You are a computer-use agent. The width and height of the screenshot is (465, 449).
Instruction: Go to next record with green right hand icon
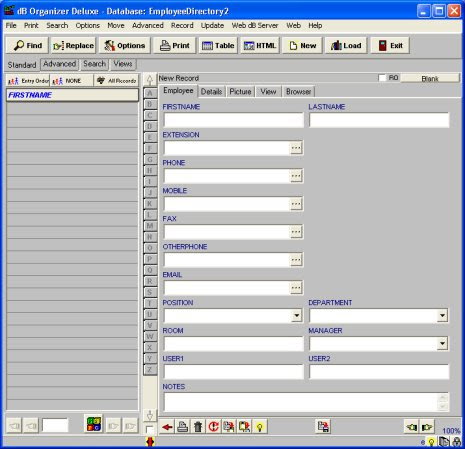427,427
